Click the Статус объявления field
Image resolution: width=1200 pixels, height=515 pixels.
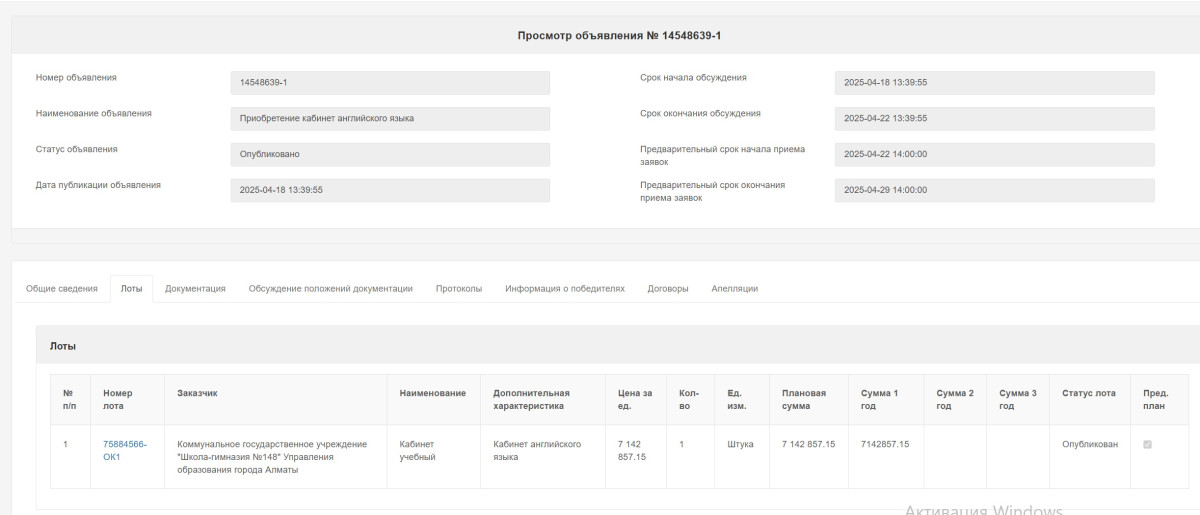tap(390, 154)
